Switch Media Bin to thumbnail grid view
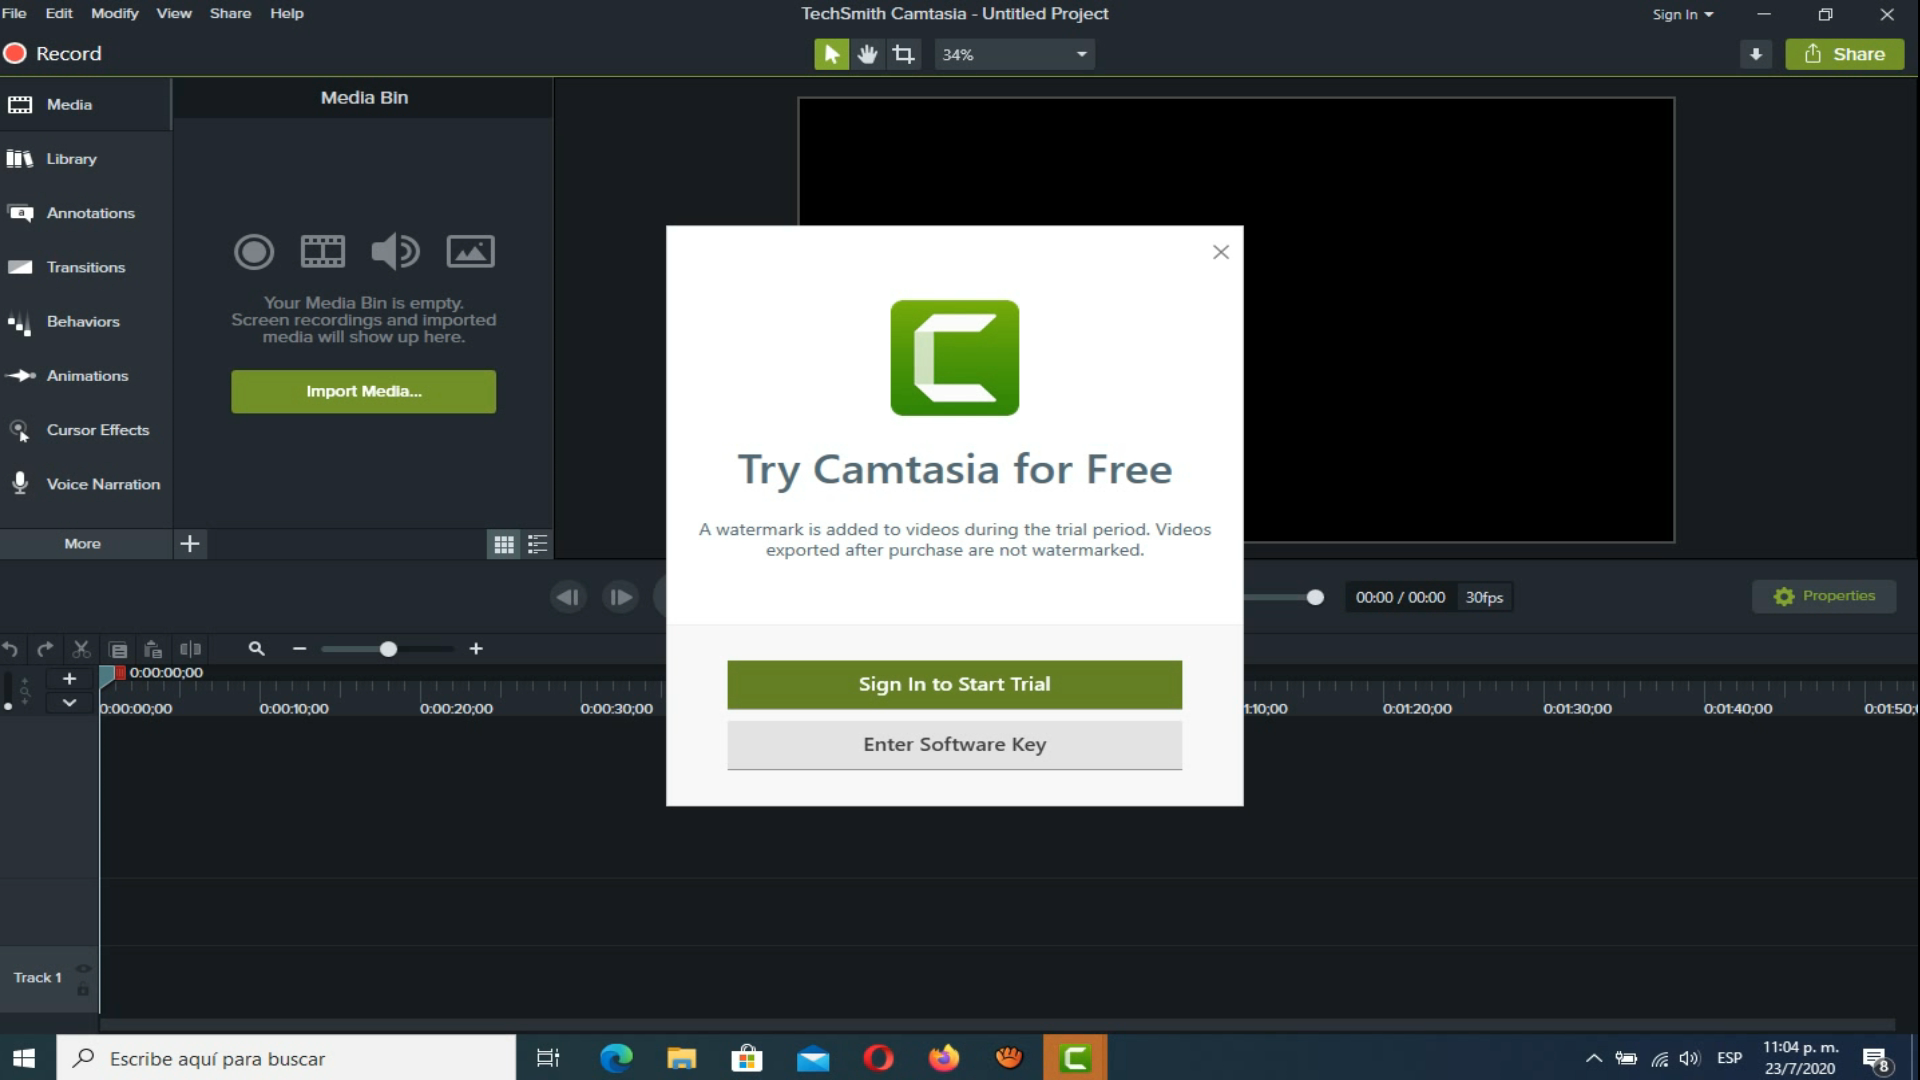Image resolution: width=1920 pixels, height=1080 pixels. pos(504,544)
